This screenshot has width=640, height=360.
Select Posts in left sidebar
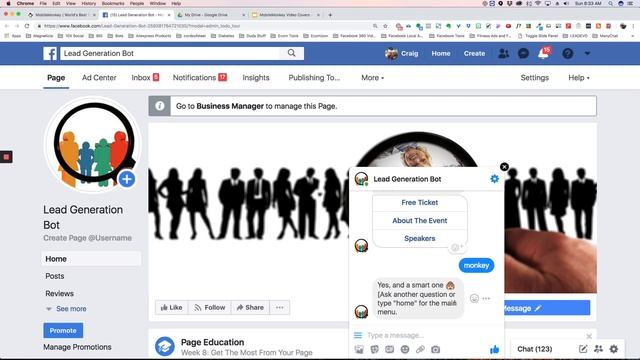[x=55, y=276]
